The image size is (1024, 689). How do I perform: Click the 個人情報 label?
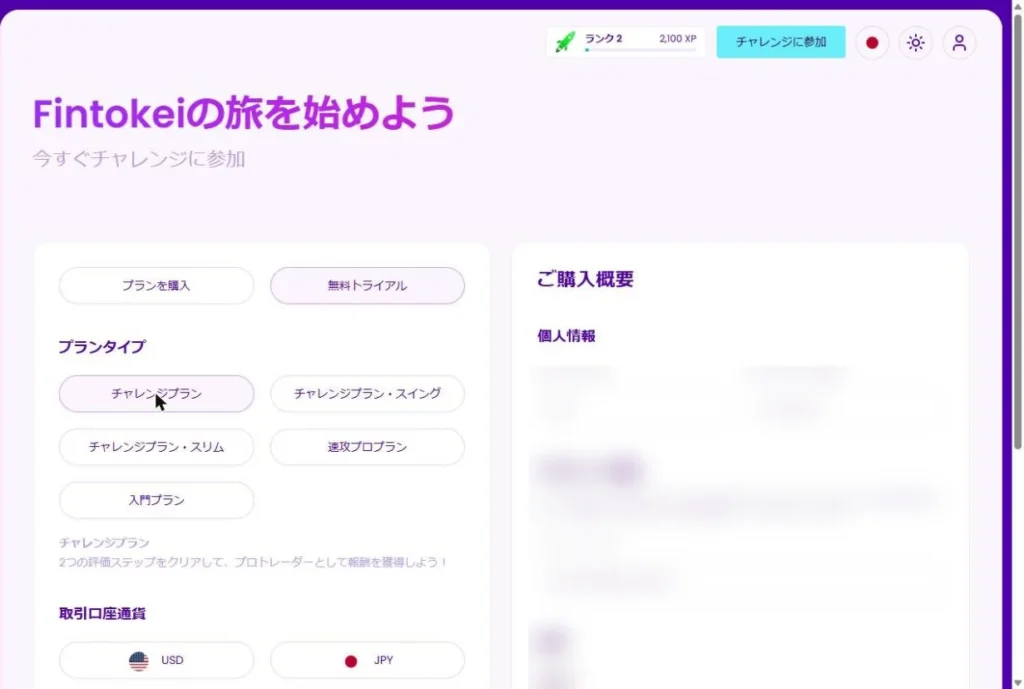pyautogui.click(x=566, y=336)
